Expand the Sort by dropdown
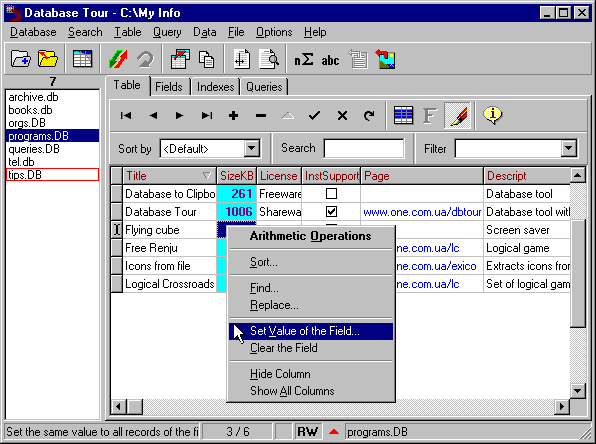The image size is (596, 444). point(252,148)
